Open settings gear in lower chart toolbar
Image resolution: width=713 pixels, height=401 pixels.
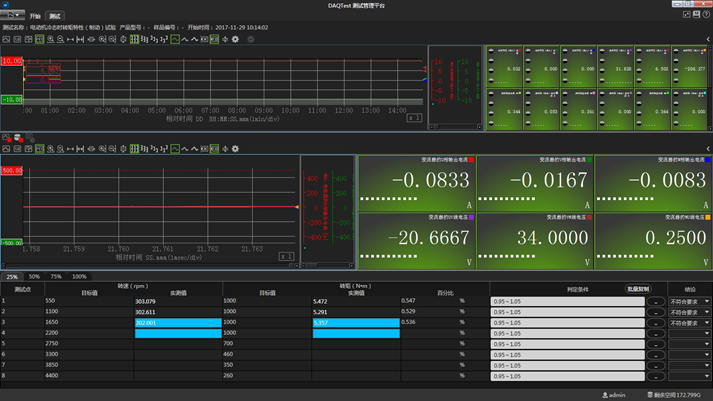coord(235,149)
